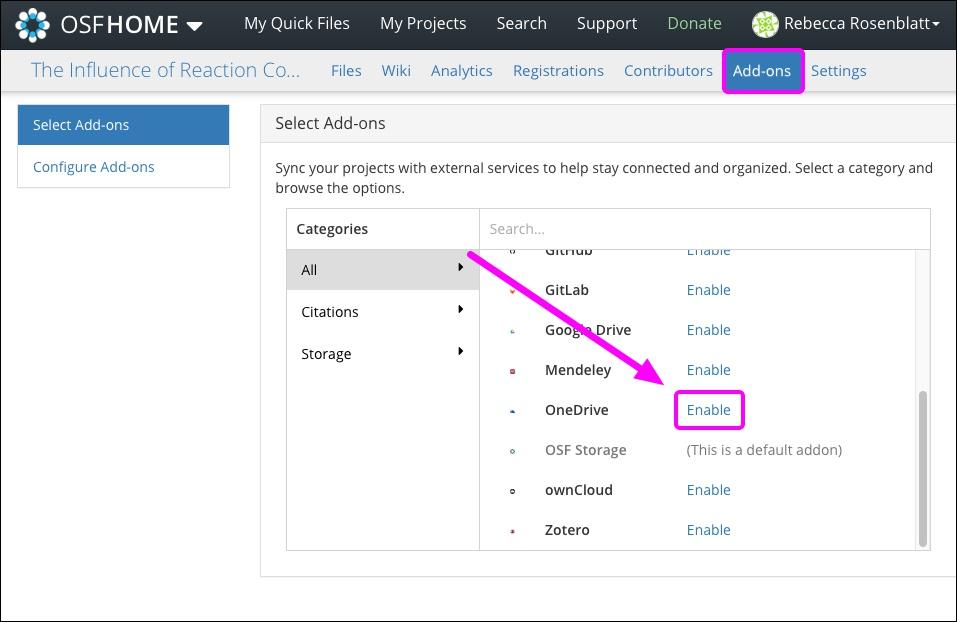The width and height of the screenshot is (957, 622).
Task: Select the Mendeley add-on icon
Action: point(514,370)
